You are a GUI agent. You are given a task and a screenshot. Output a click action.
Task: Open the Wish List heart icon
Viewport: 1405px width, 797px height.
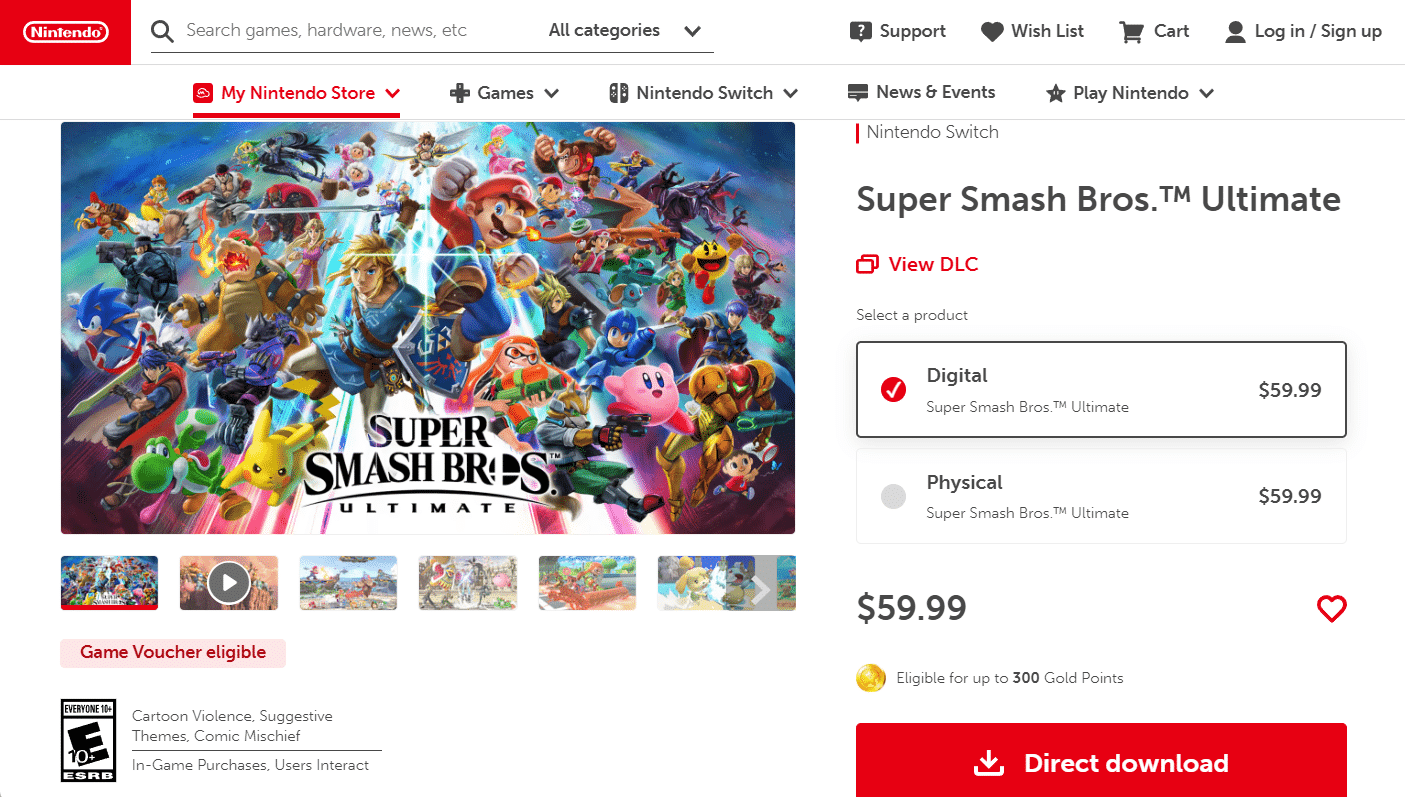(x=990, y=31)
